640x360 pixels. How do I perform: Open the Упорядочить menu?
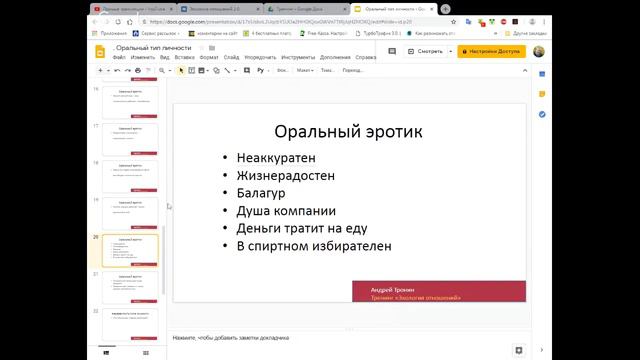260,58
